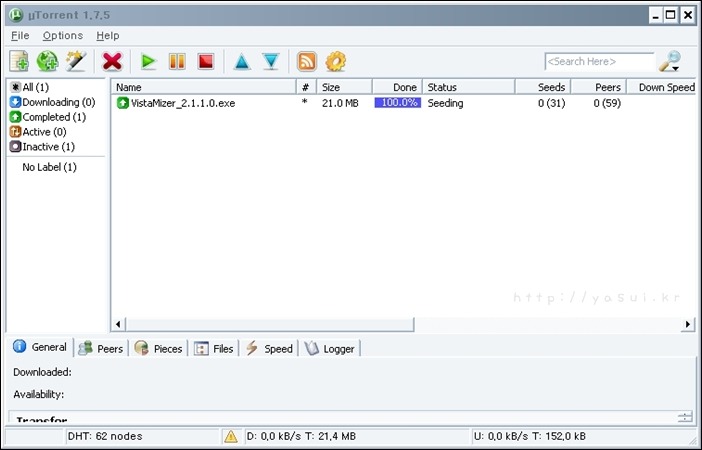
Task: Open the Options menu
Action: click(63, 35)
